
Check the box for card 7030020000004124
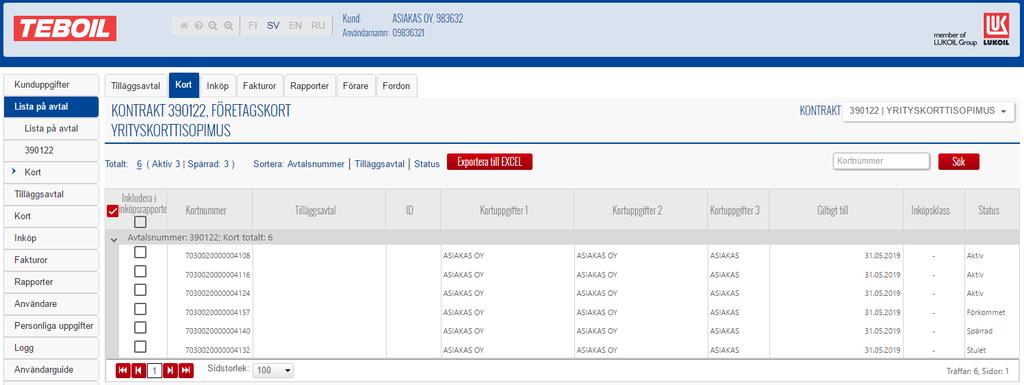tap(140, 290)
